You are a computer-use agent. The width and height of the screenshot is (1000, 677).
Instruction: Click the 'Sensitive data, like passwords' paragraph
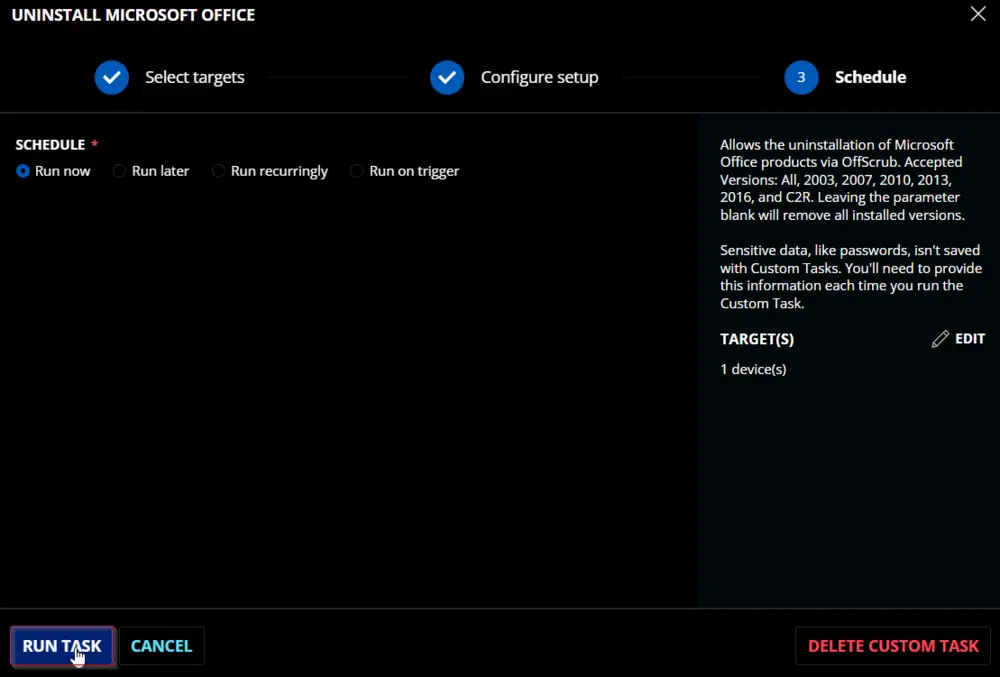tap(851, 277)
